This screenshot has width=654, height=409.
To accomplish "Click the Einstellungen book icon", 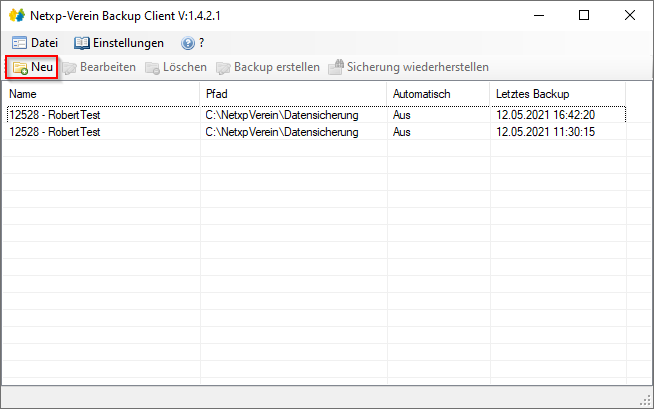I will pos(82,43).
